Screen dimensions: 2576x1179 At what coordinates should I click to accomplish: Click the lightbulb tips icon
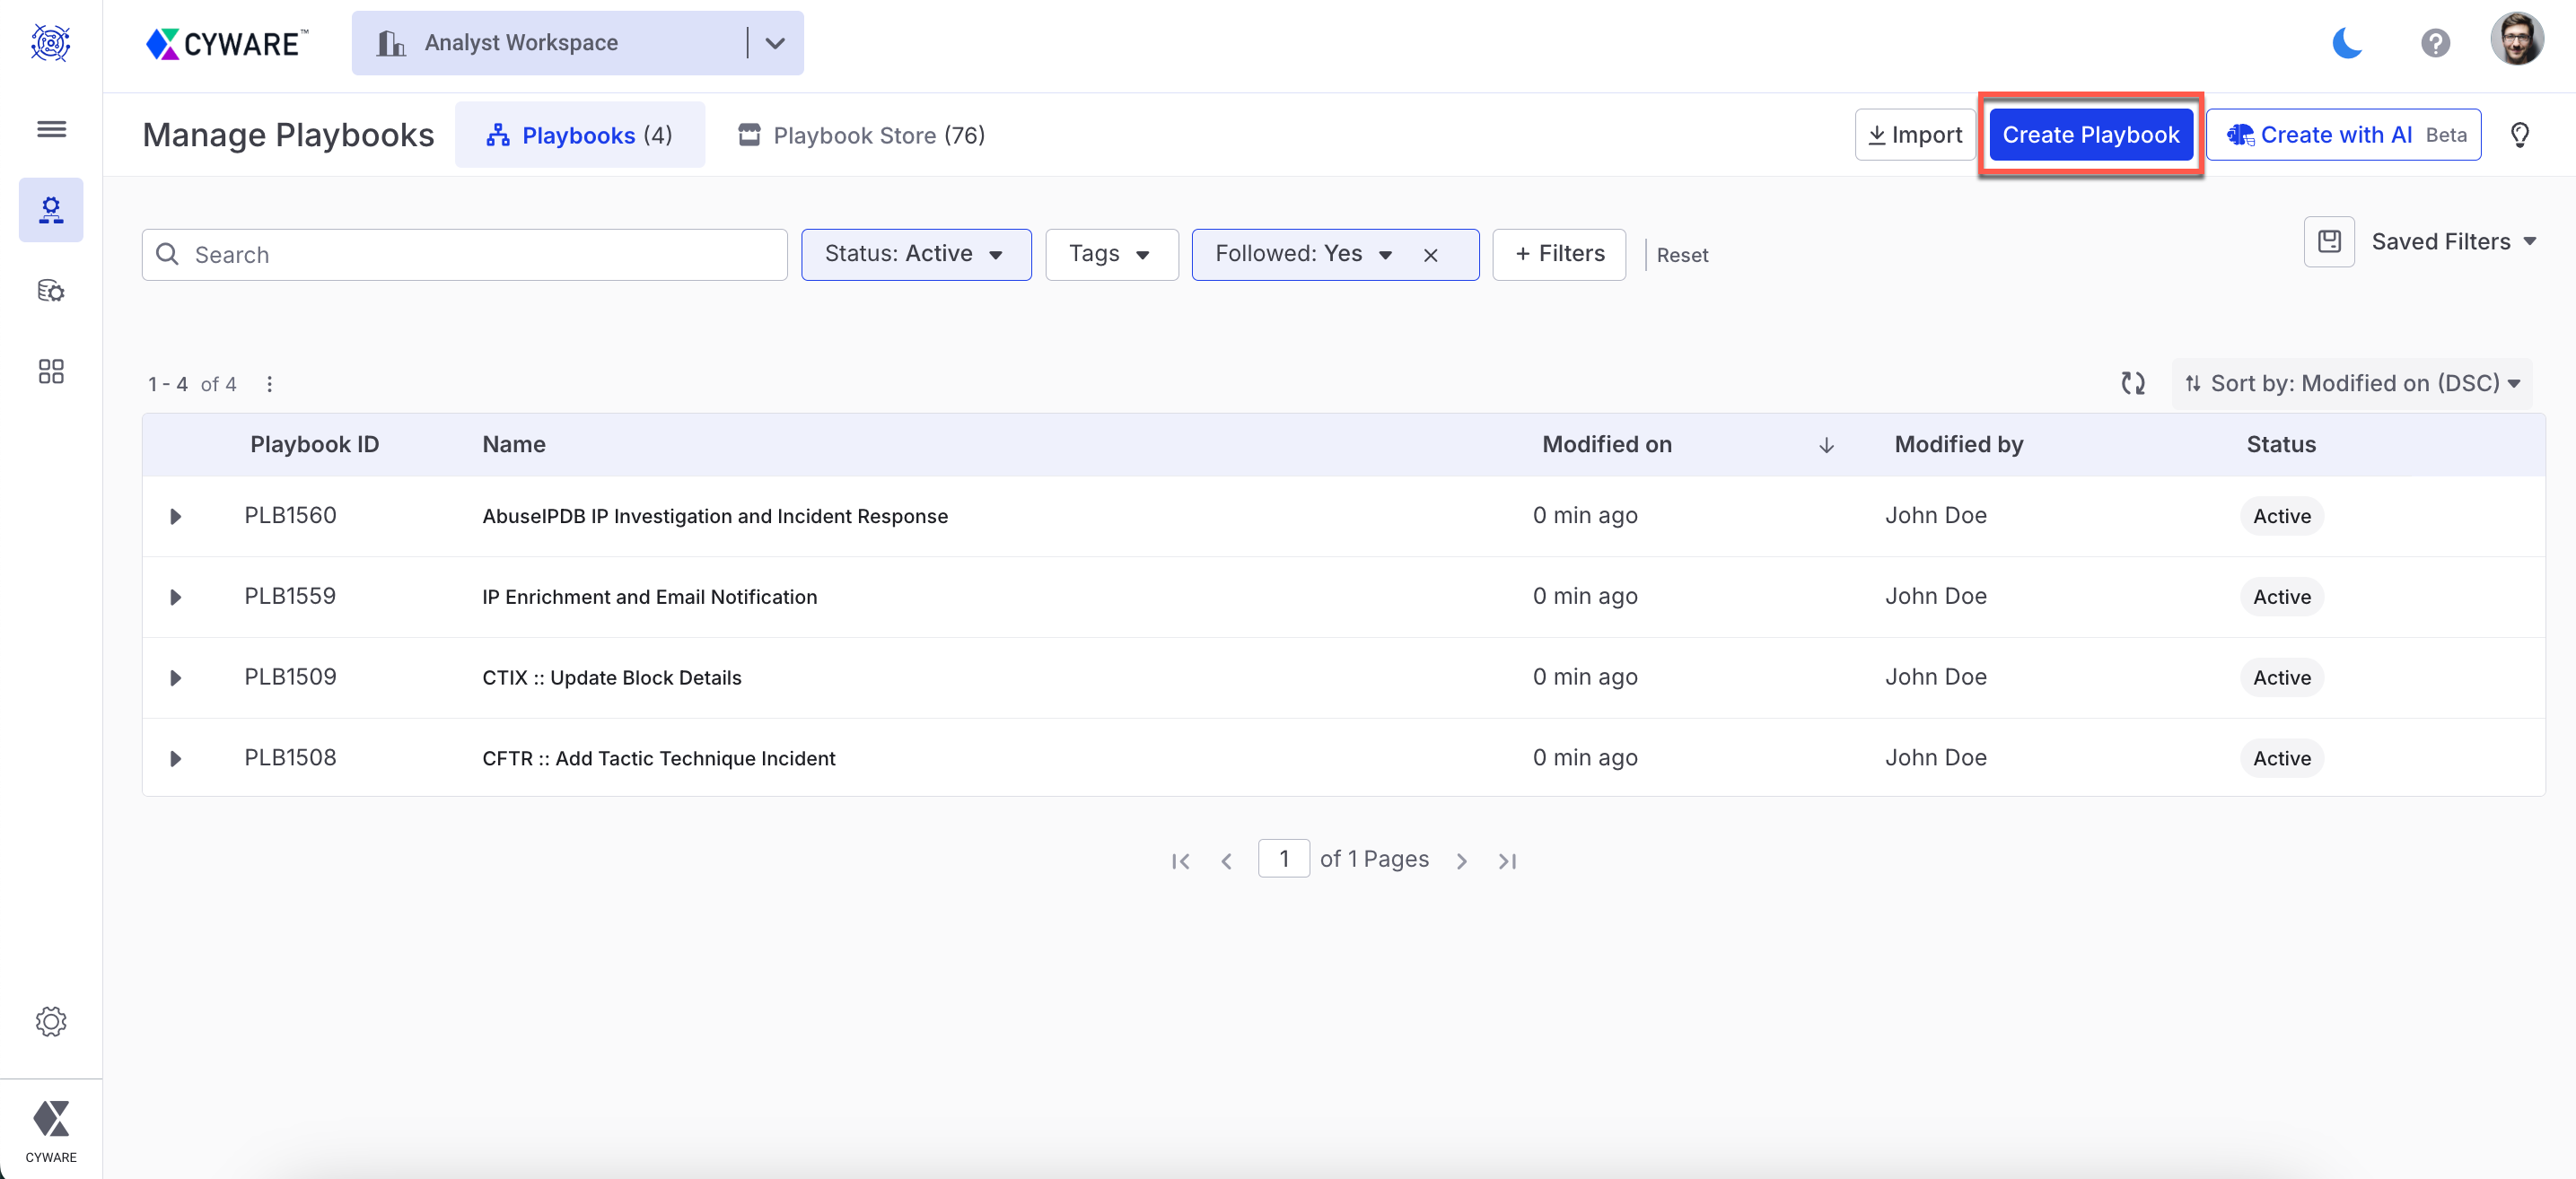[2520, 135]
